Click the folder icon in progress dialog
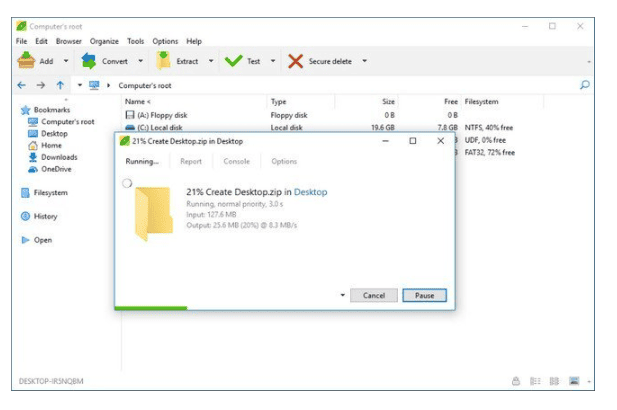Image resolution: width=617 pixels, height=410 pixels. (154, 214)
